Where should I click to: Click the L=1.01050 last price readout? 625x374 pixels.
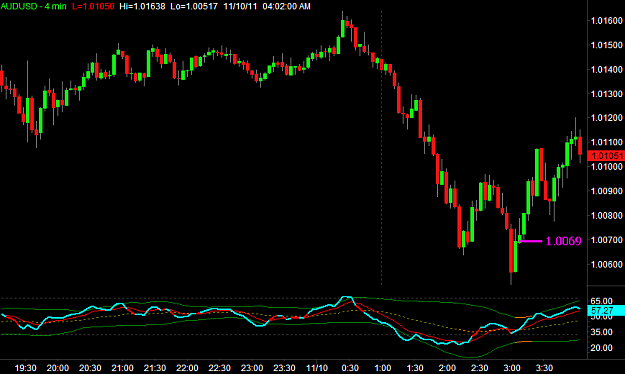pyautogui.click(x=93, y=6)
